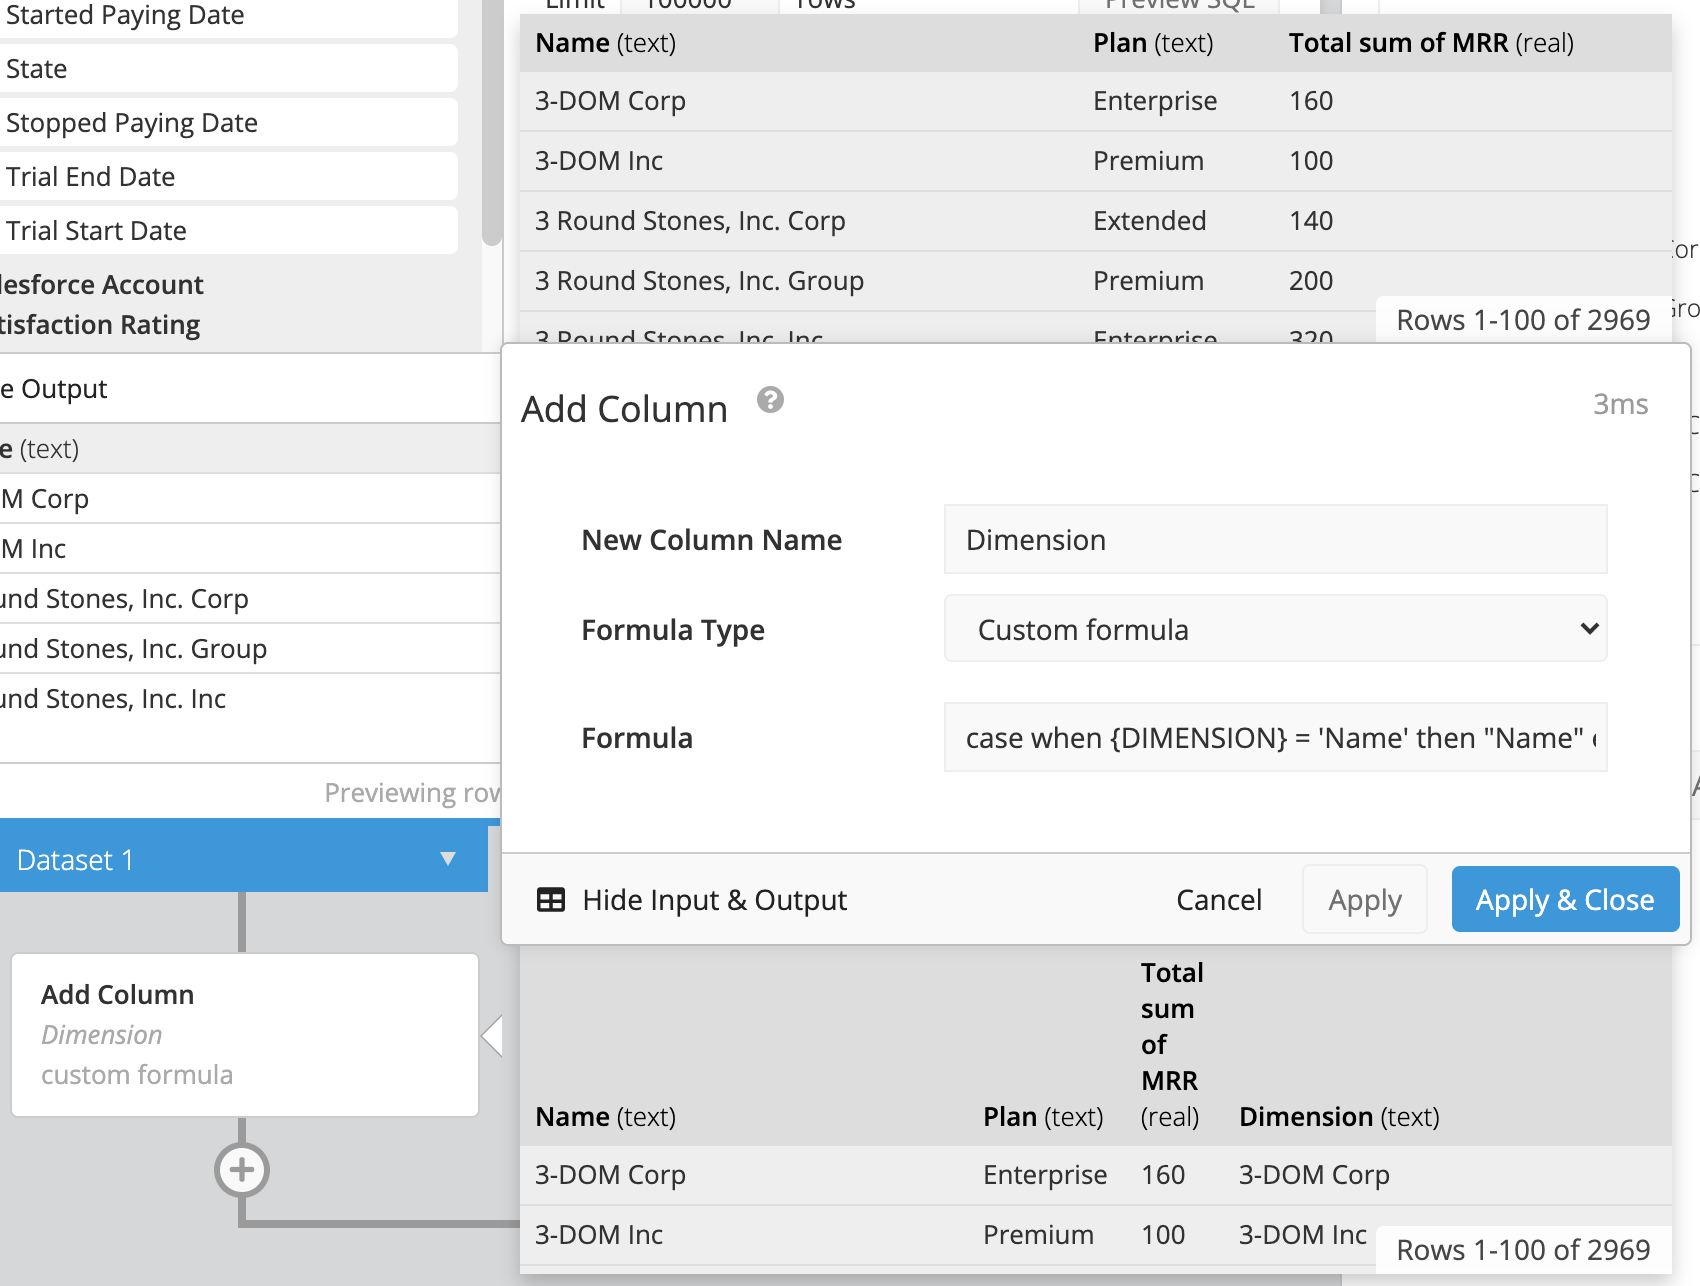1700x1286 pixels.
Task: Click the 3-DOM Inc cell in top table
Action: click(x=598, y=161)
